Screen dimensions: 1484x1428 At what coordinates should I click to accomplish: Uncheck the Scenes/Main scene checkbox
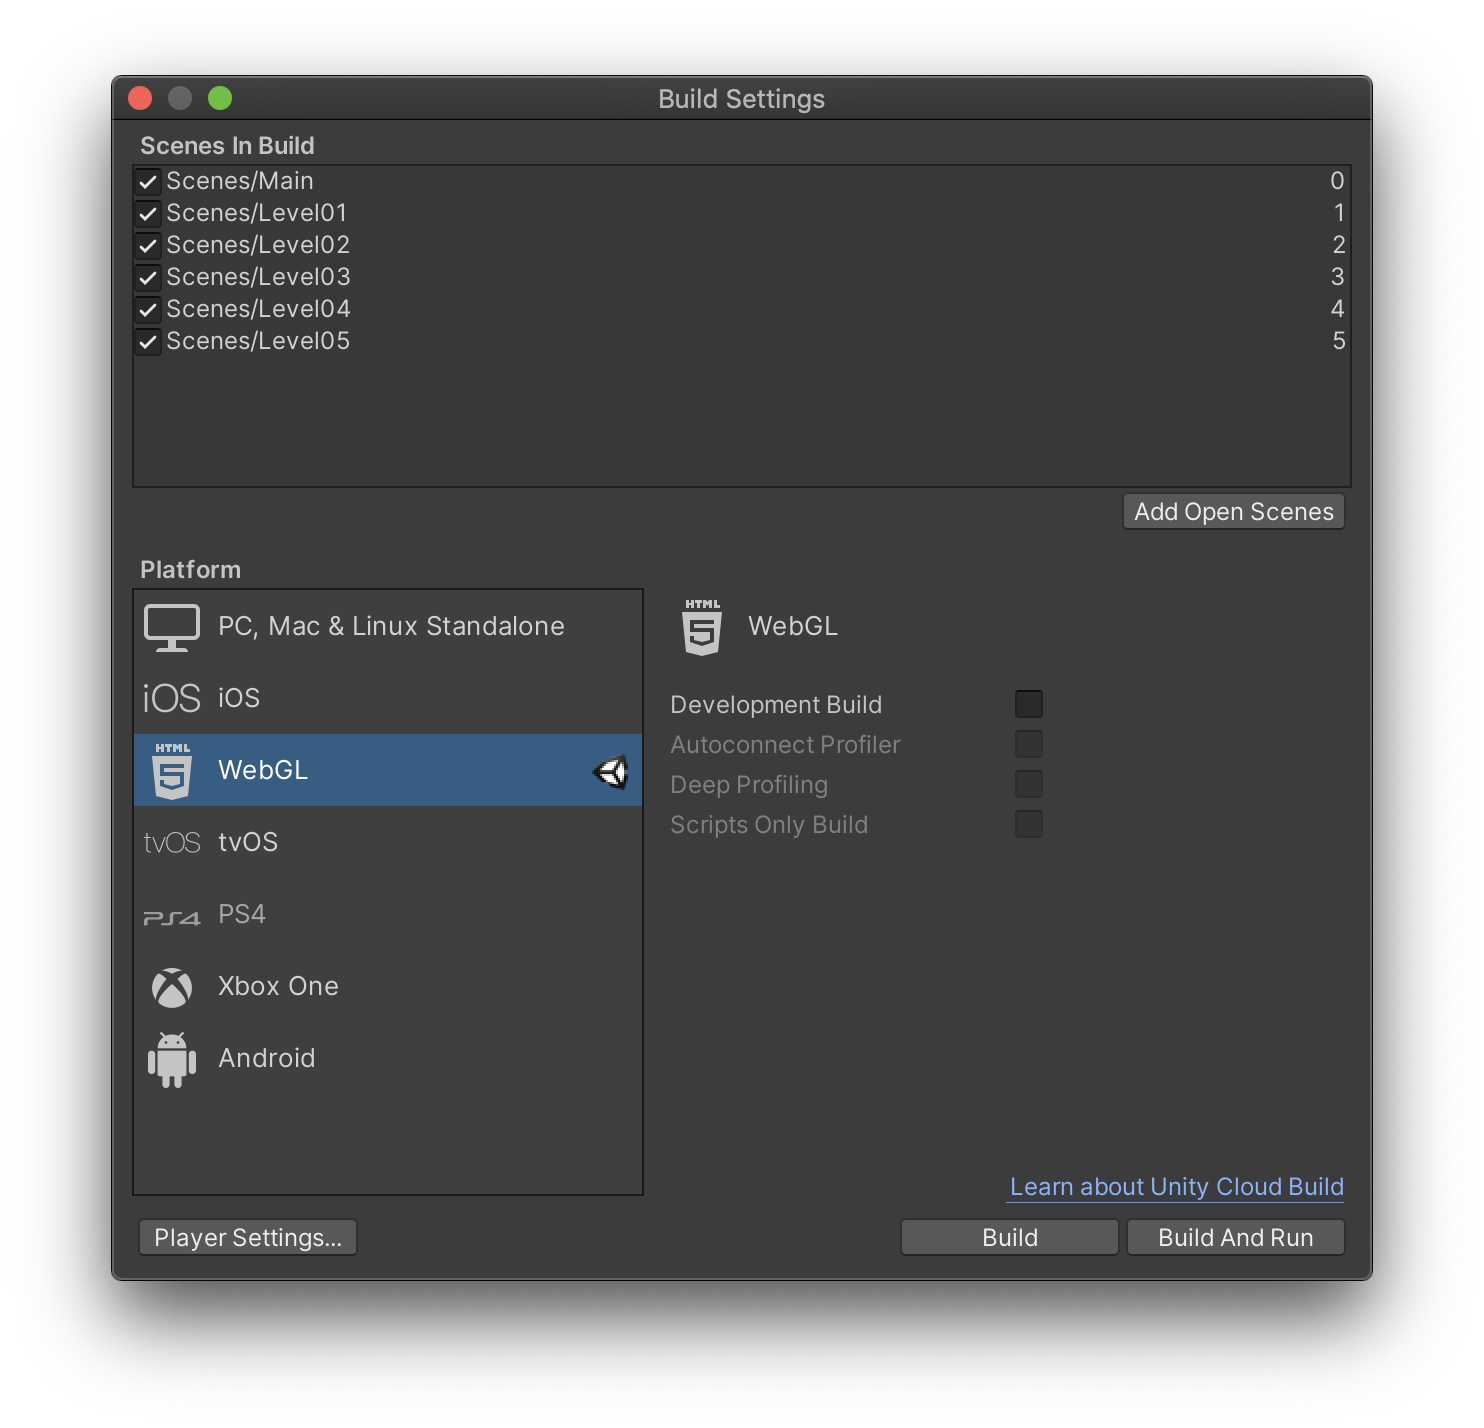click(148, 182)
